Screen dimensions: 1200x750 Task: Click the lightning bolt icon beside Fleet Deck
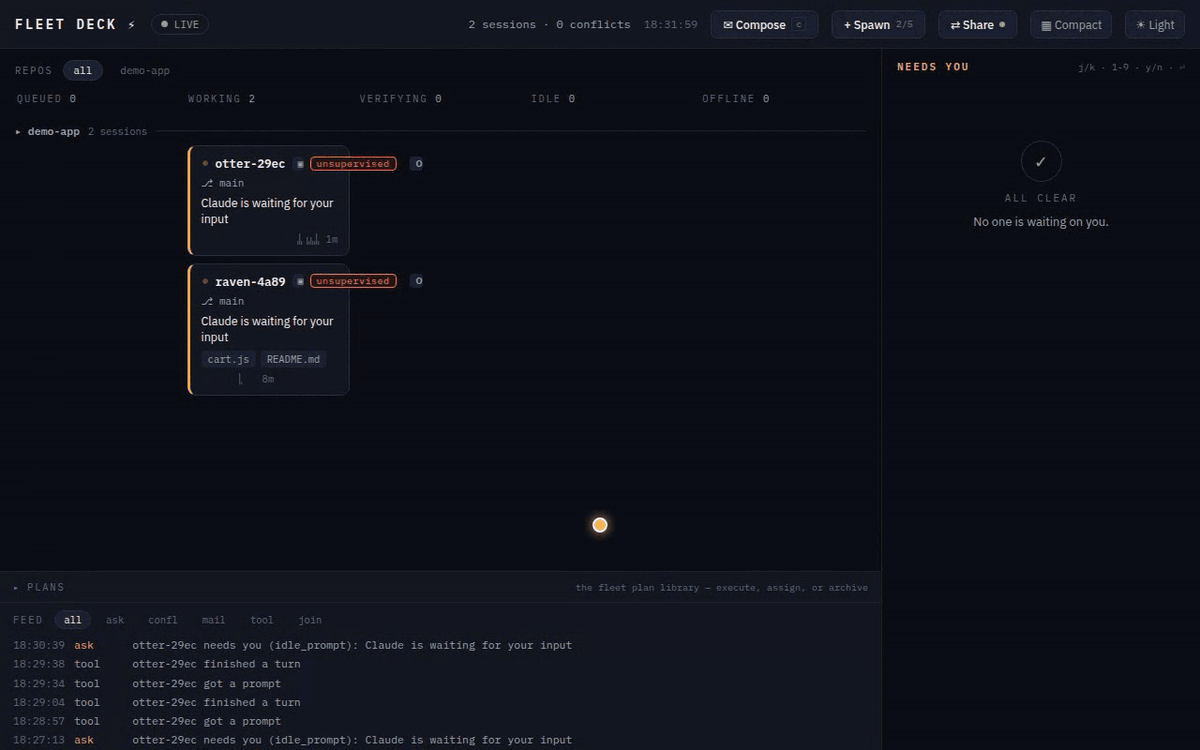click(x=131, y=25)
